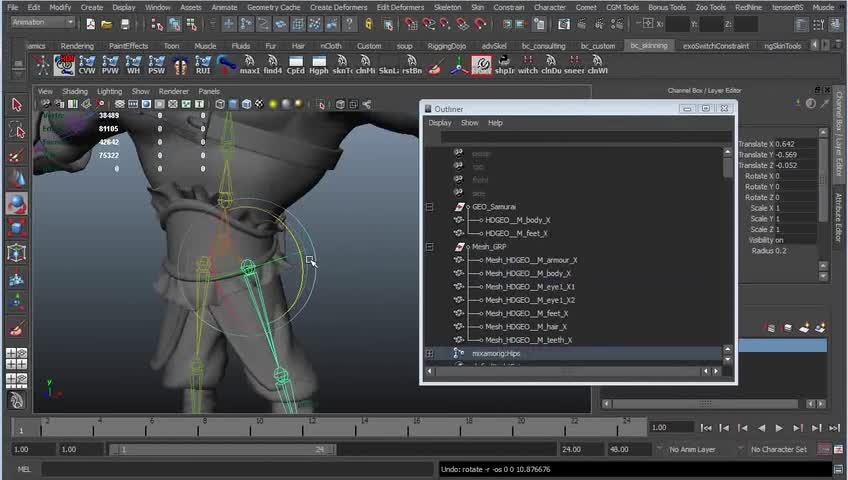Collapse the GEO_Samurai group in Outliner

(x=429, y=207)
